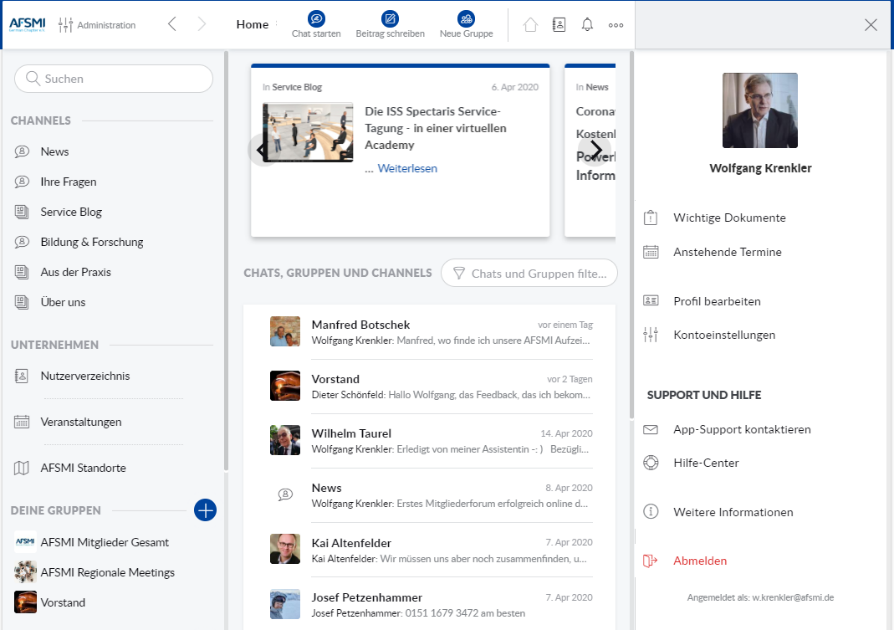Open notifications bell

point(587,25)
